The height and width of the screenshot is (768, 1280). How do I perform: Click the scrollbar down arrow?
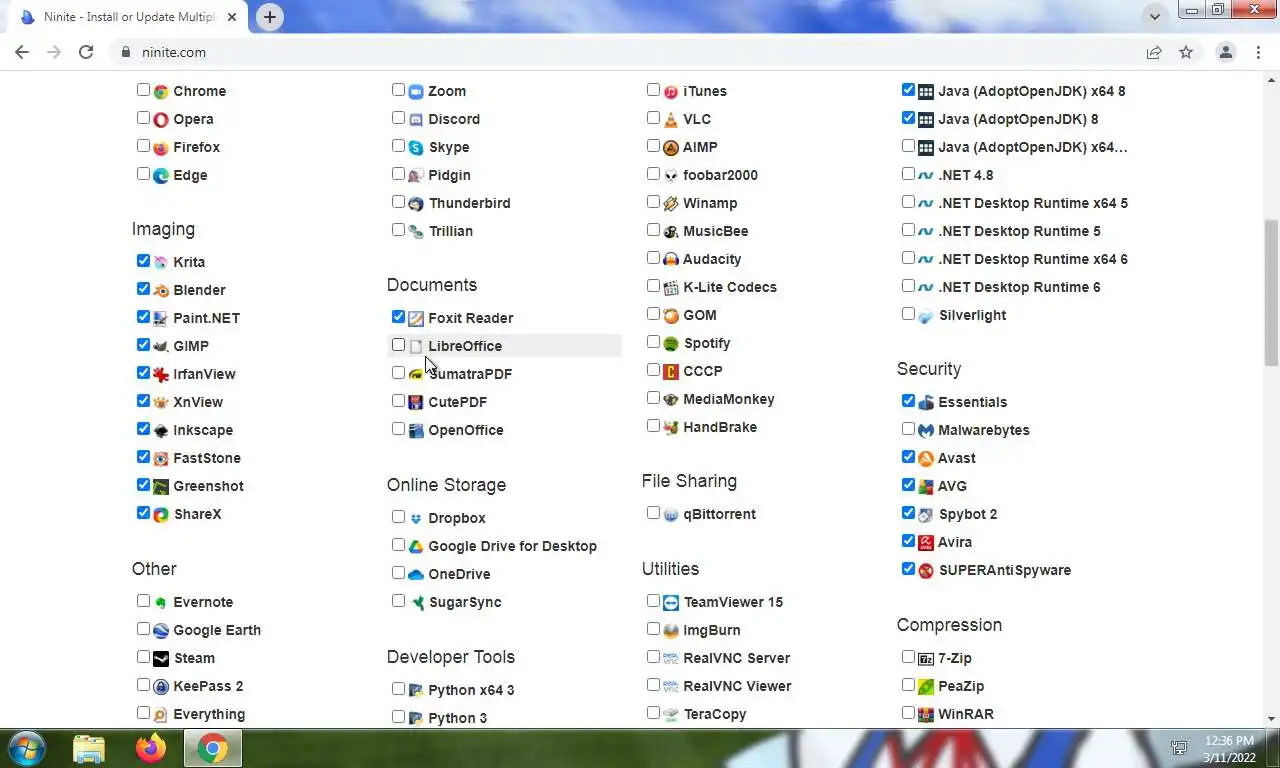pyautogui.click(x=1272, y=718)
